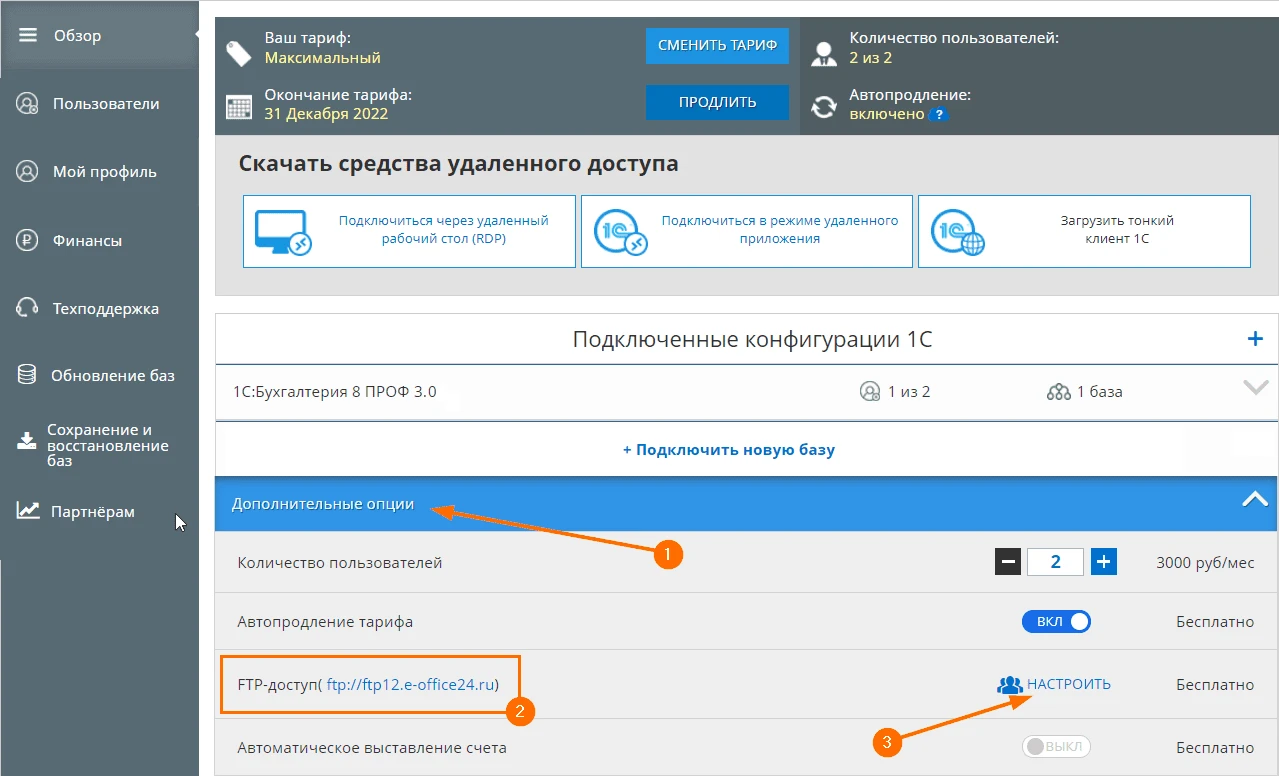Screen dimensions: 1279x776
Task: Click the ruble icon for Финансы
Action: coord(27,240)
